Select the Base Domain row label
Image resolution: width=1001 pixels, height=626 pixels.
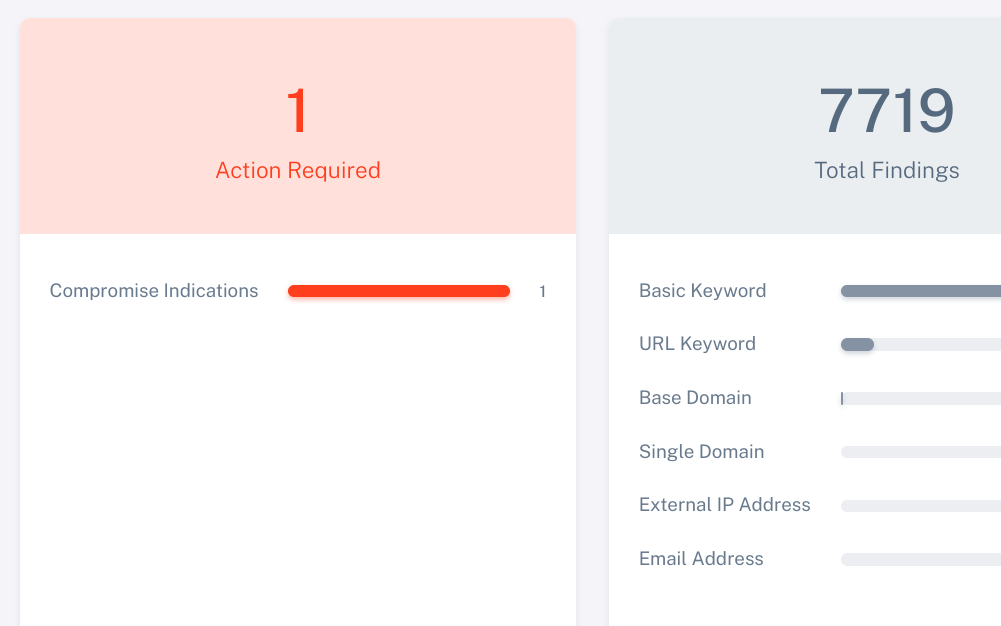click(x=695, y=398)
